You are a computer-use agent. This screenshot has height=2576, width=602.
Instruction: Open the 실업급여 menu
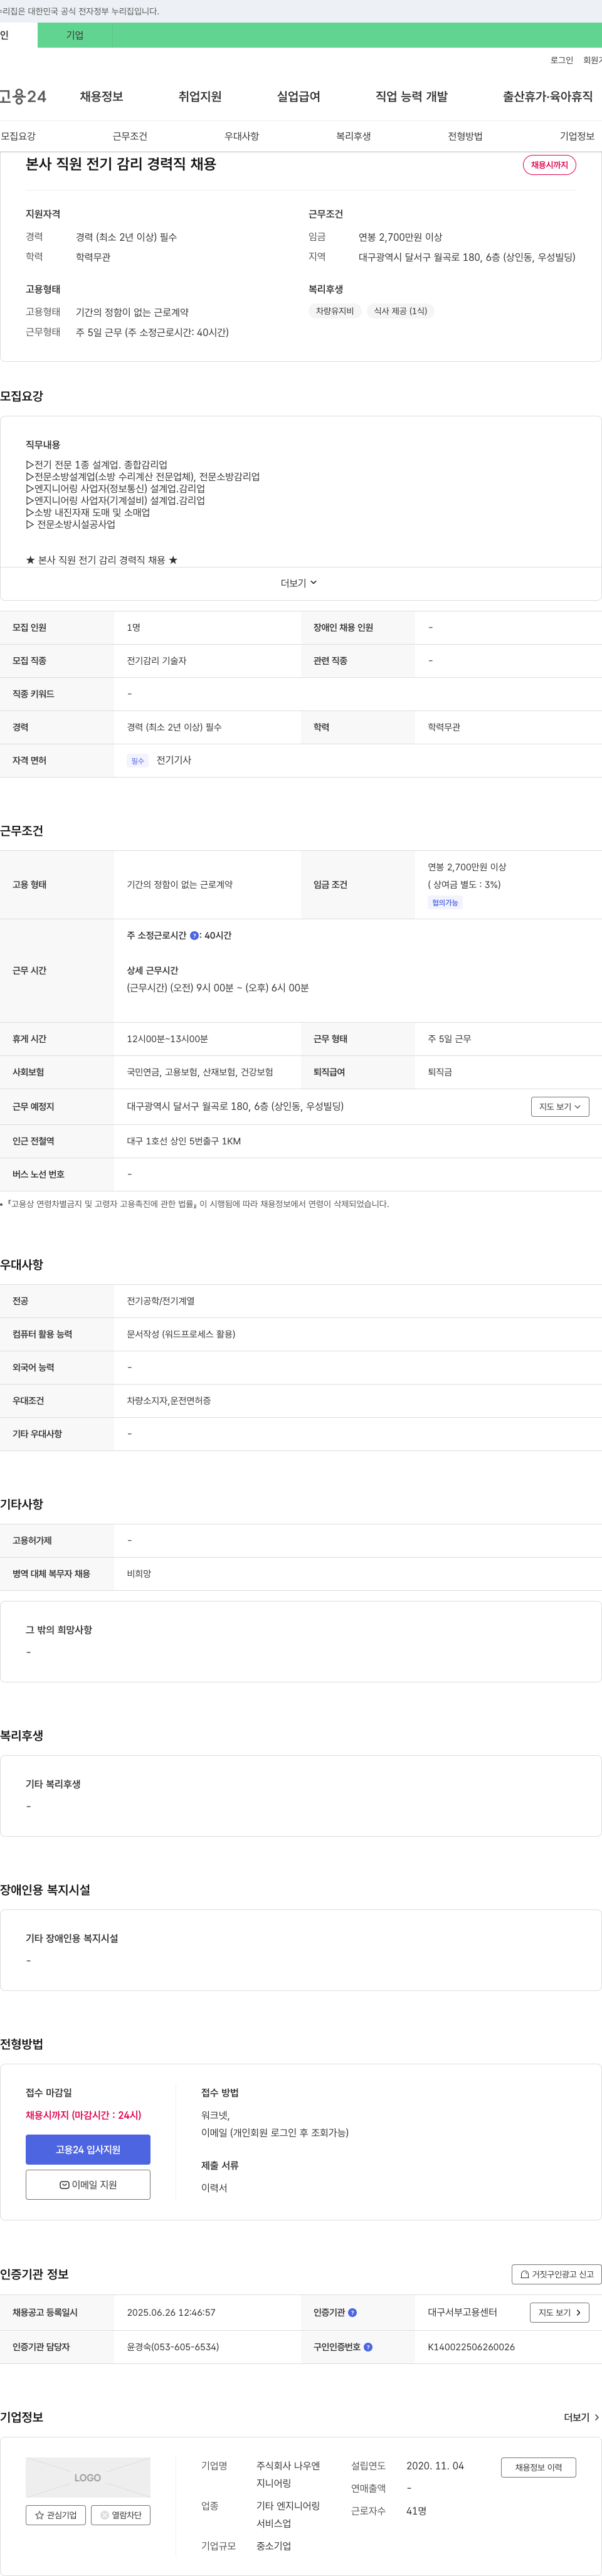pos(298,97)
